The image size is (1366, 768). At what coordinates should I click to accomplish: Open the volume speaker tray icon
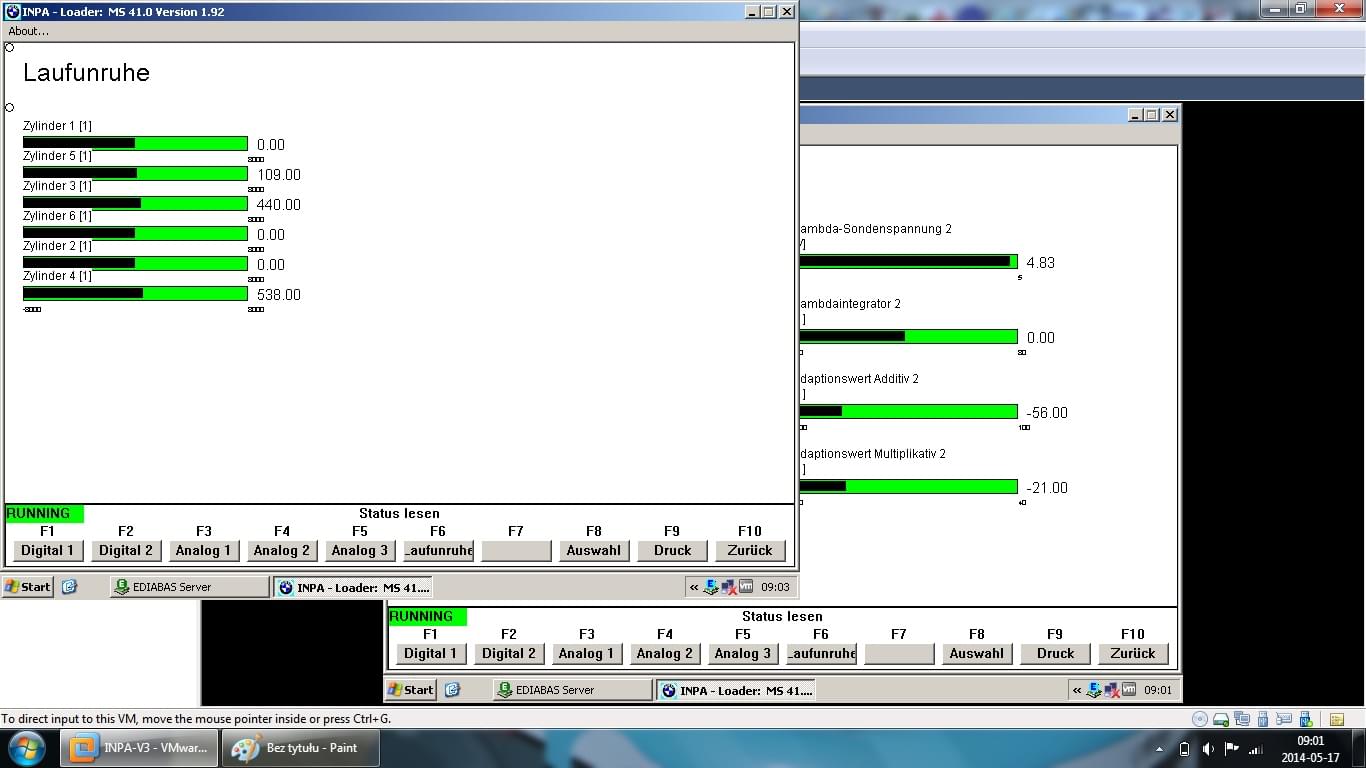[x=1208, y=749]
